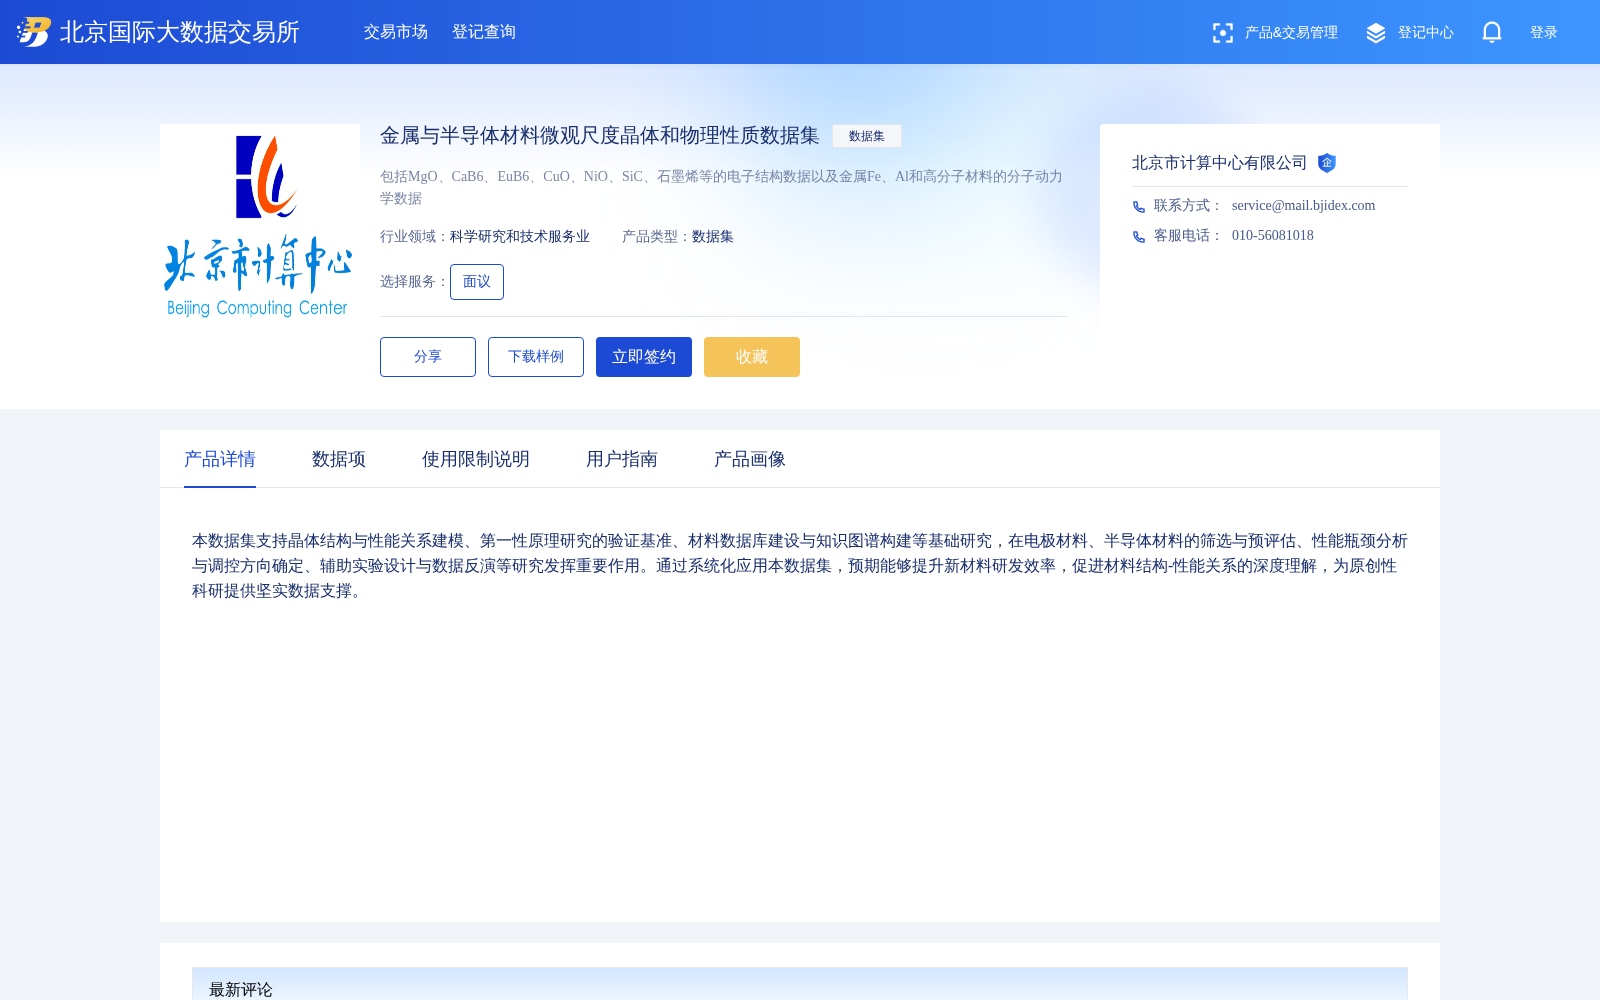Click the 数据集 tag next to the title
Viewport: 1600px width, 1000px height.
click(x=867, y=136)
